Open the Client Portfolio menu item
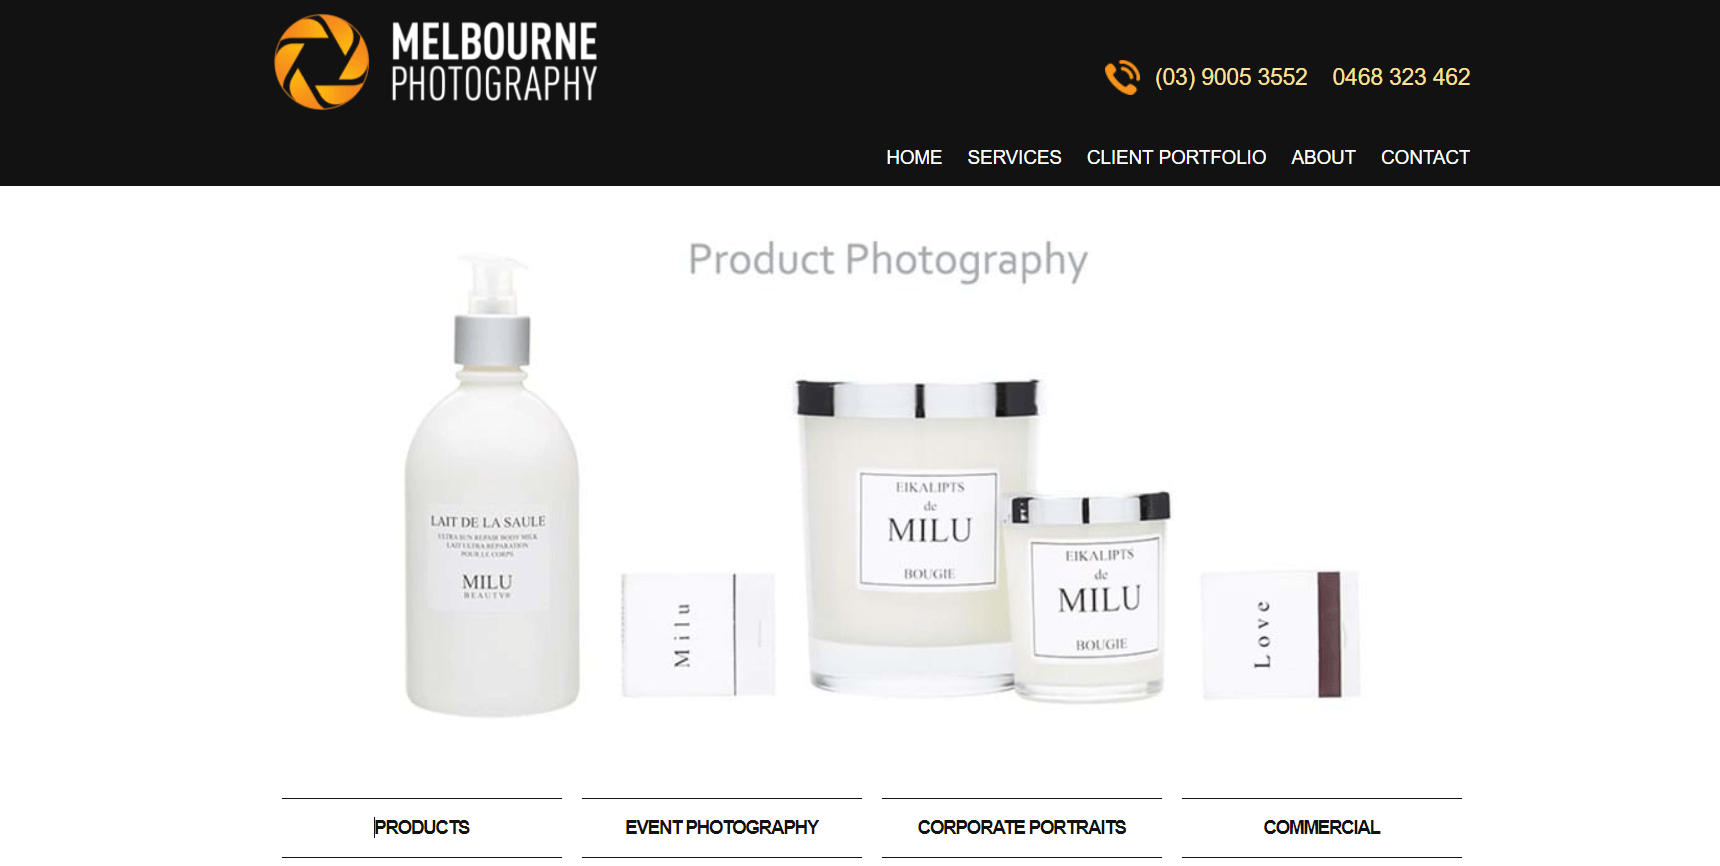Viewport: 1720px width, 866px height. (1176, 157)
